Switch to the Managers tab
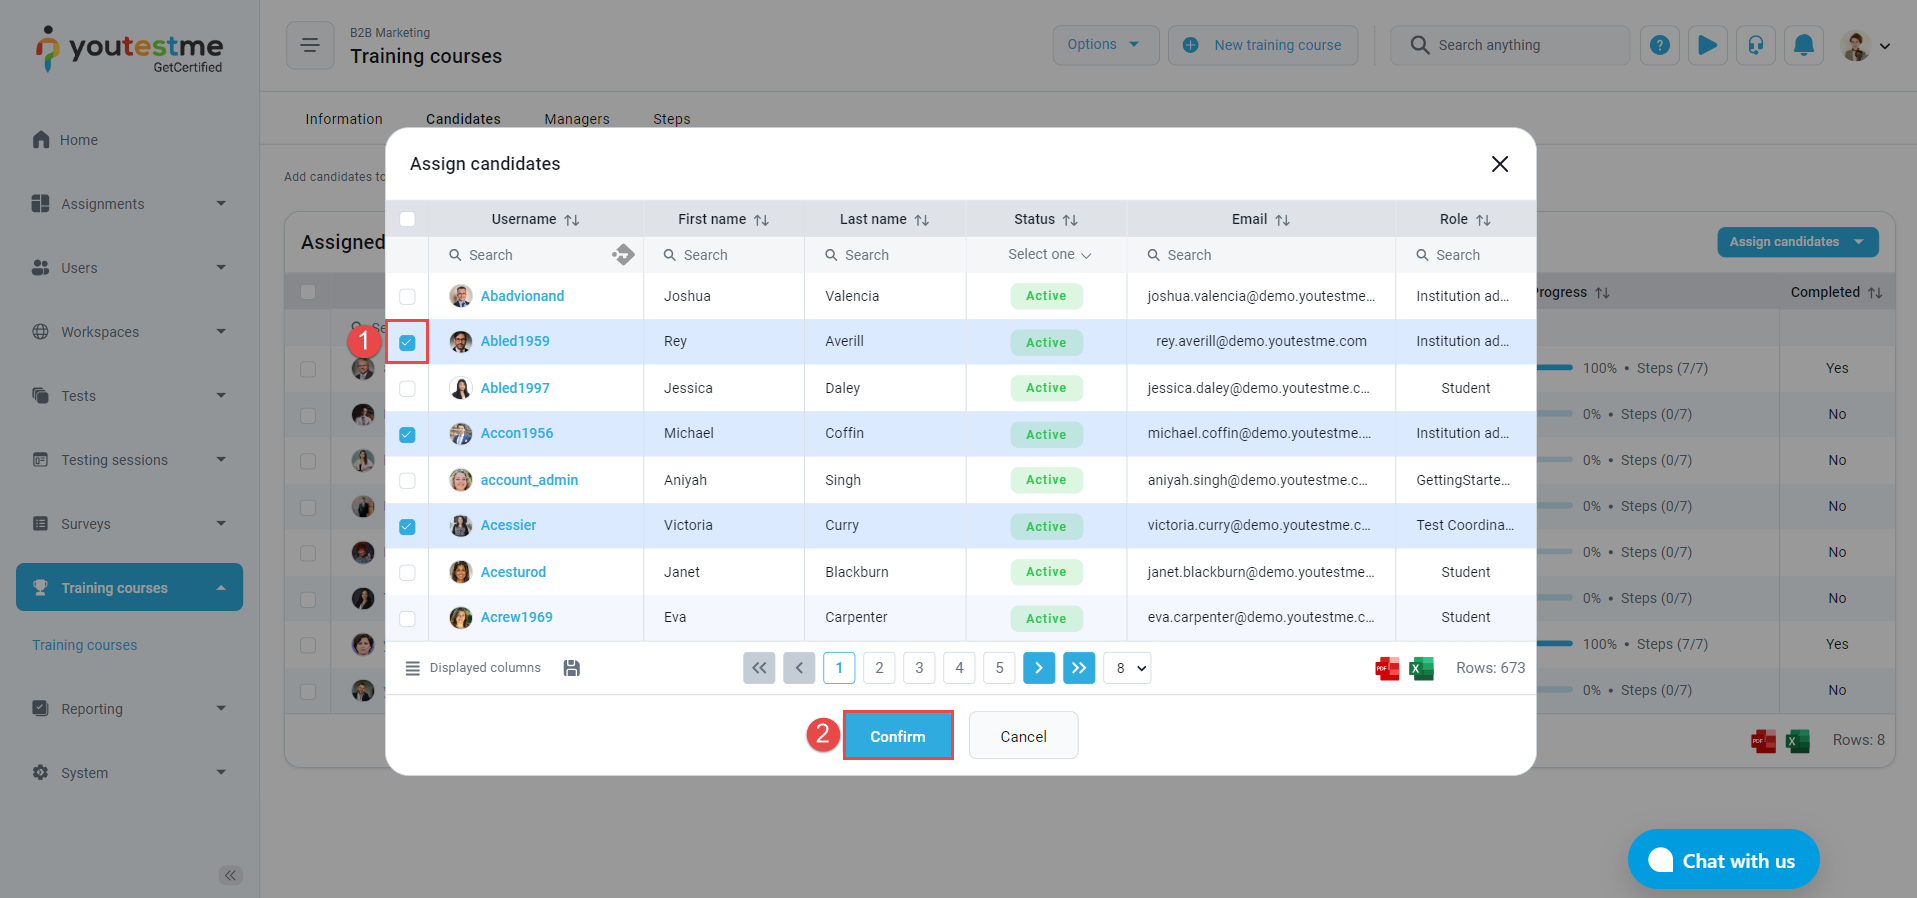 tap(577, 119)
